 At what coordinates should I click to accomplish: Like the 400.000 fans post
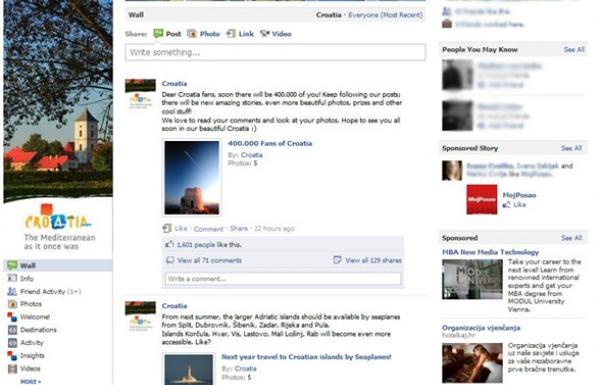[x=181, y=228]
